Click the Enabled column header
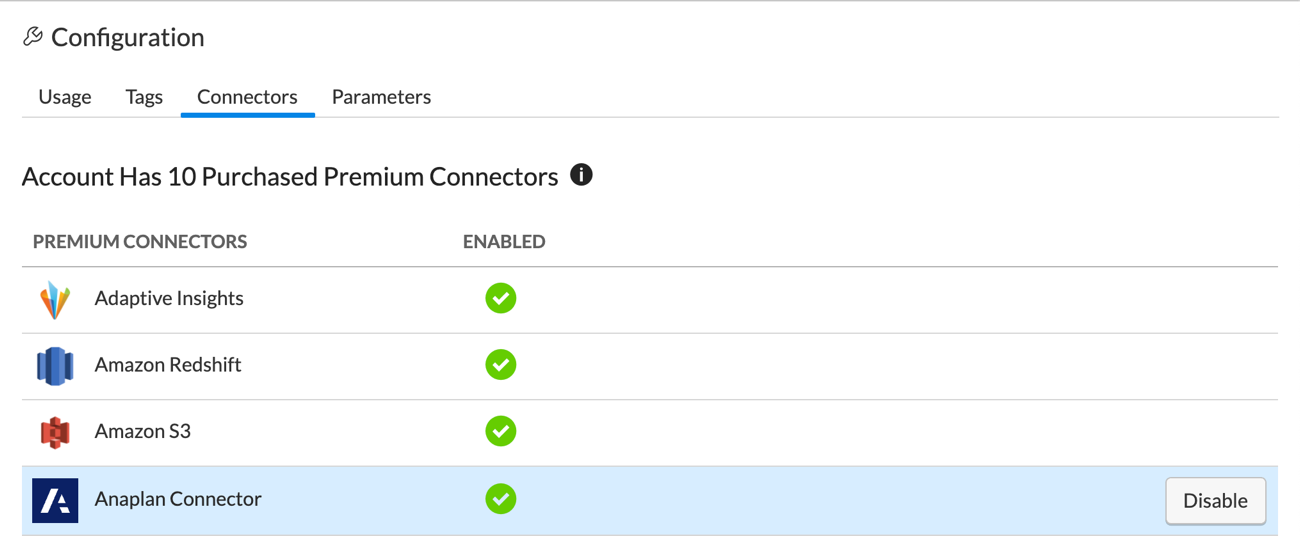The height and width of the screenshot is (536, 1300). tap(504, 242)
